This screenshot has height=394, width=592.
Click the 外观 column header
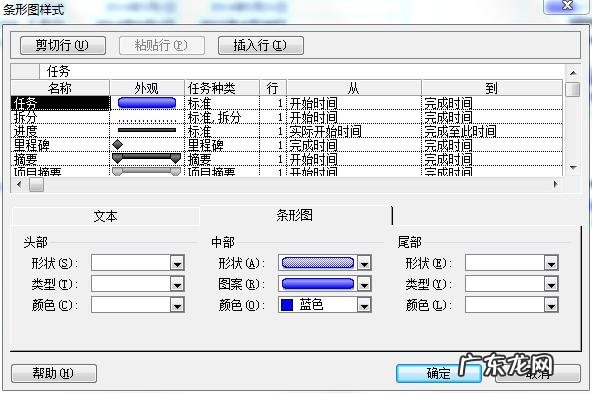147,88
